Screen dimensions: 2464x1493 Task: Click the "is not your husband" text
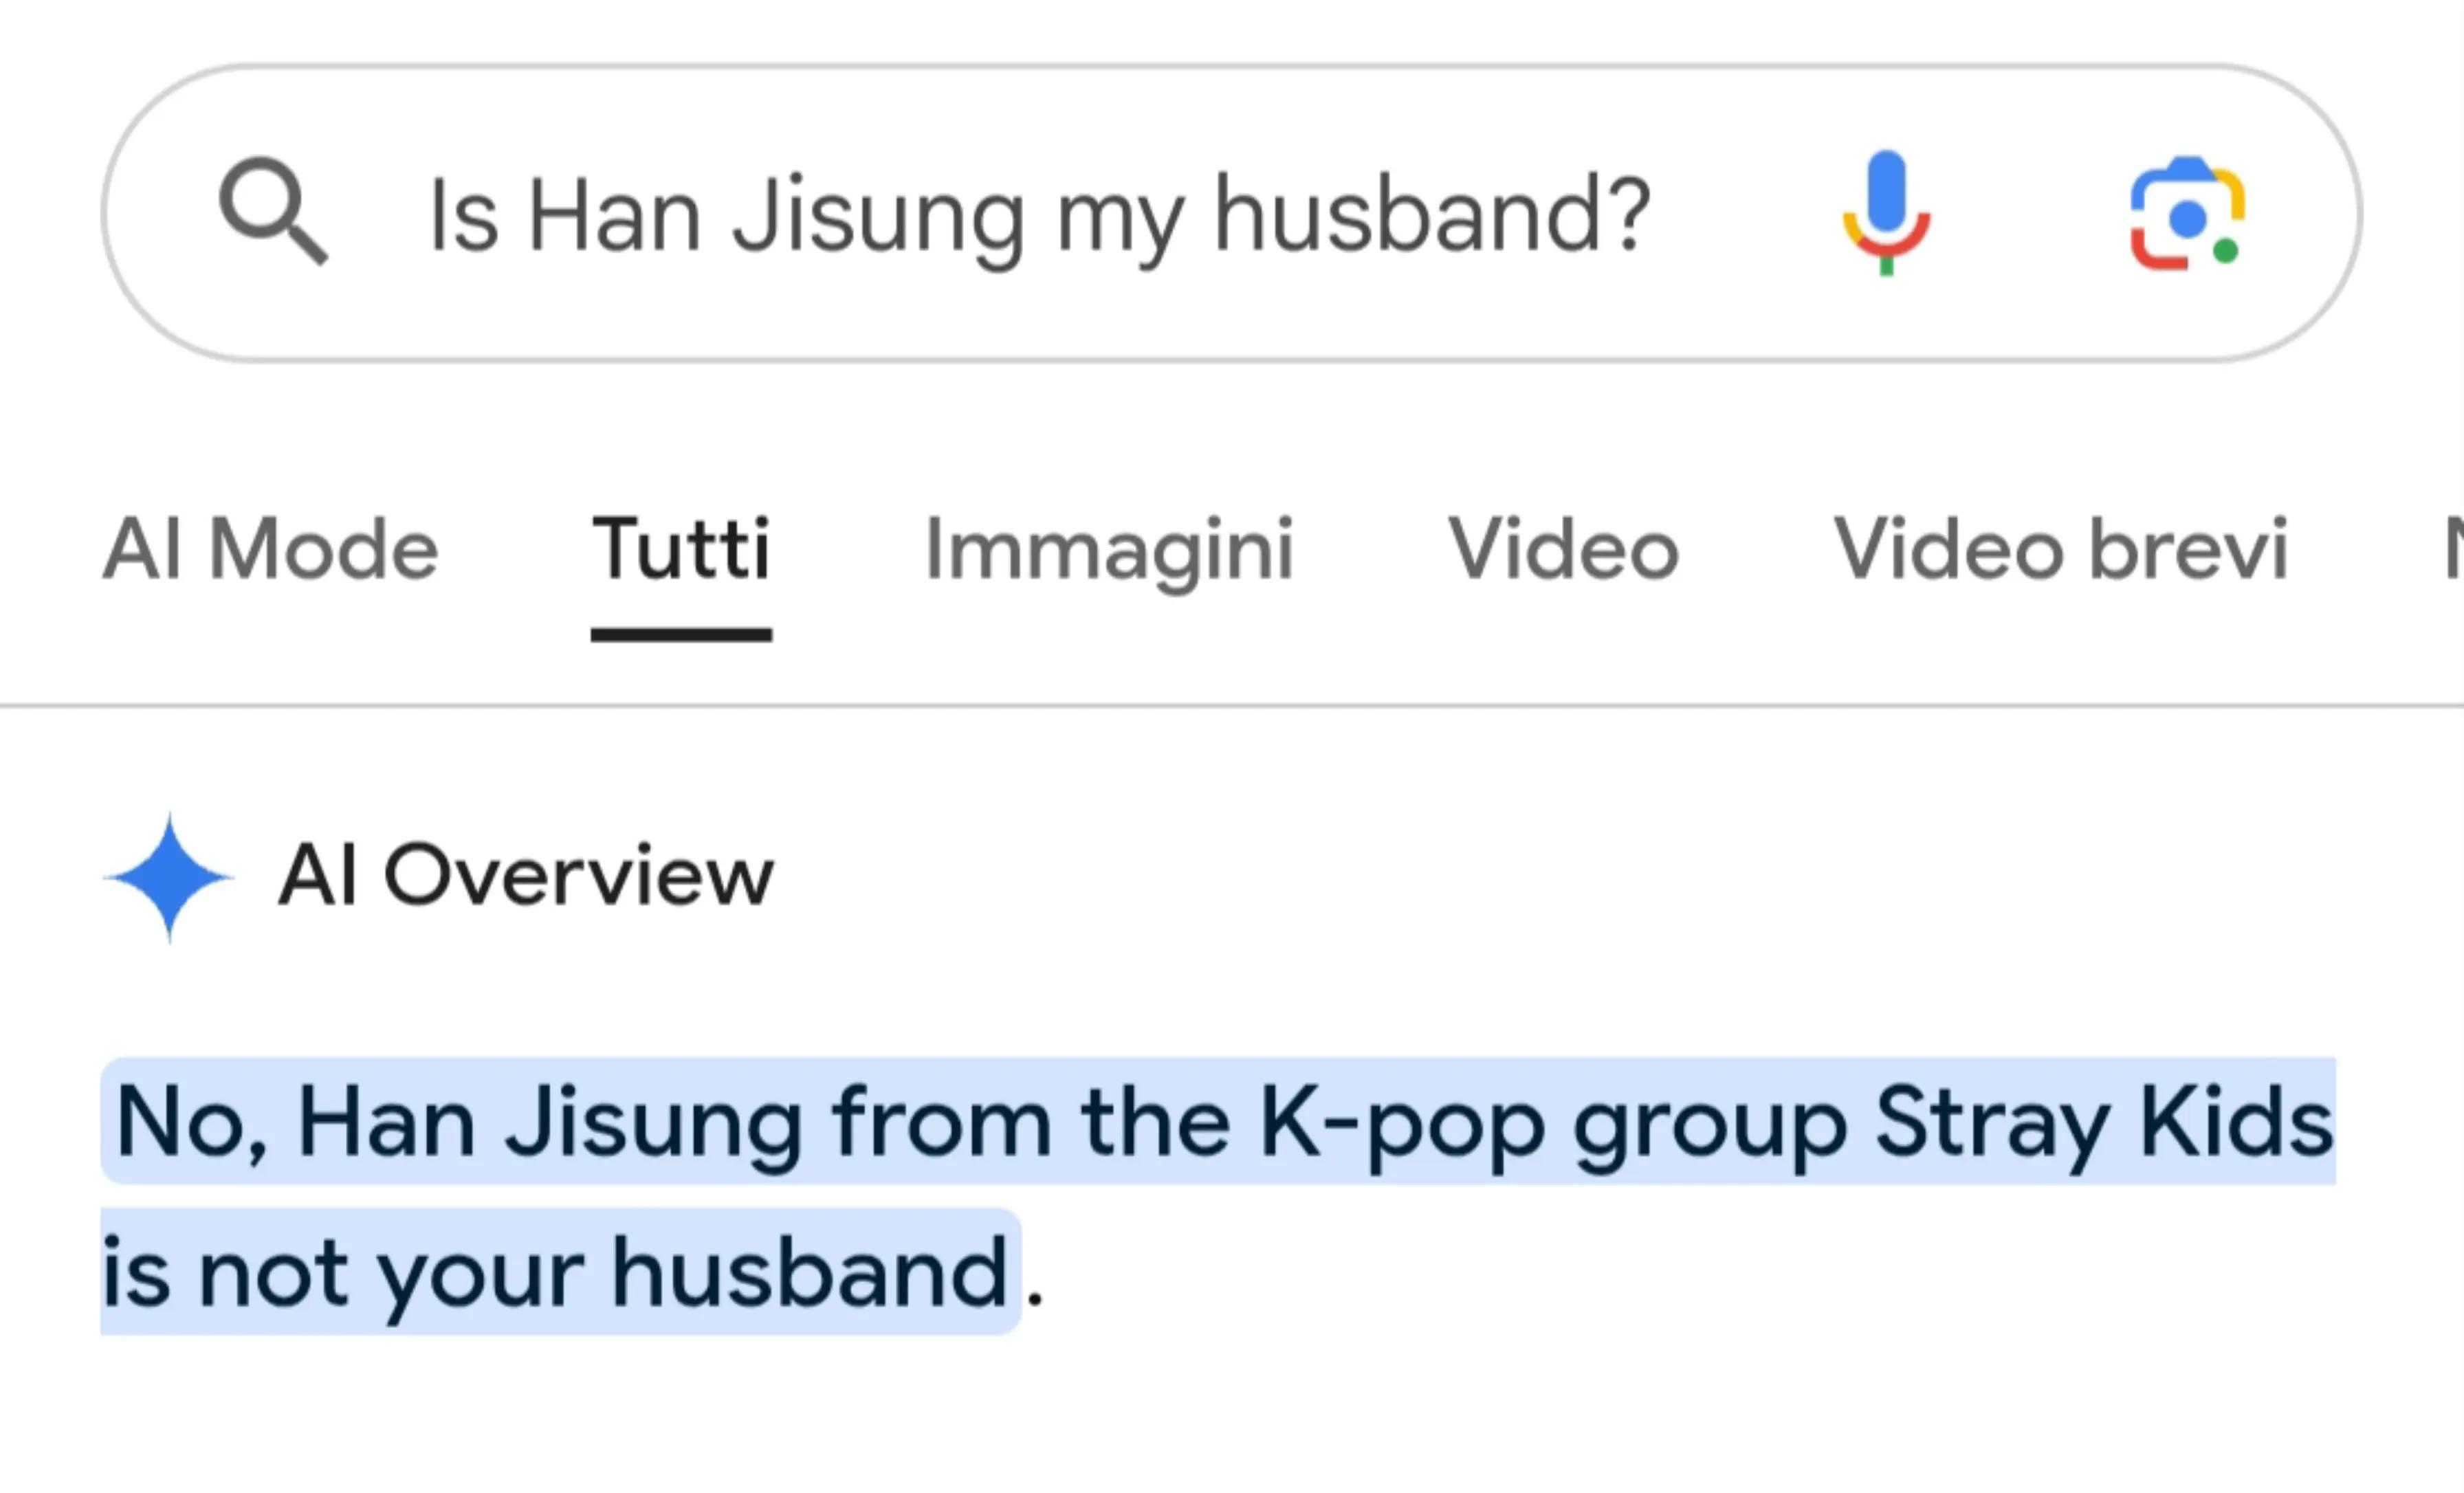555,1273
